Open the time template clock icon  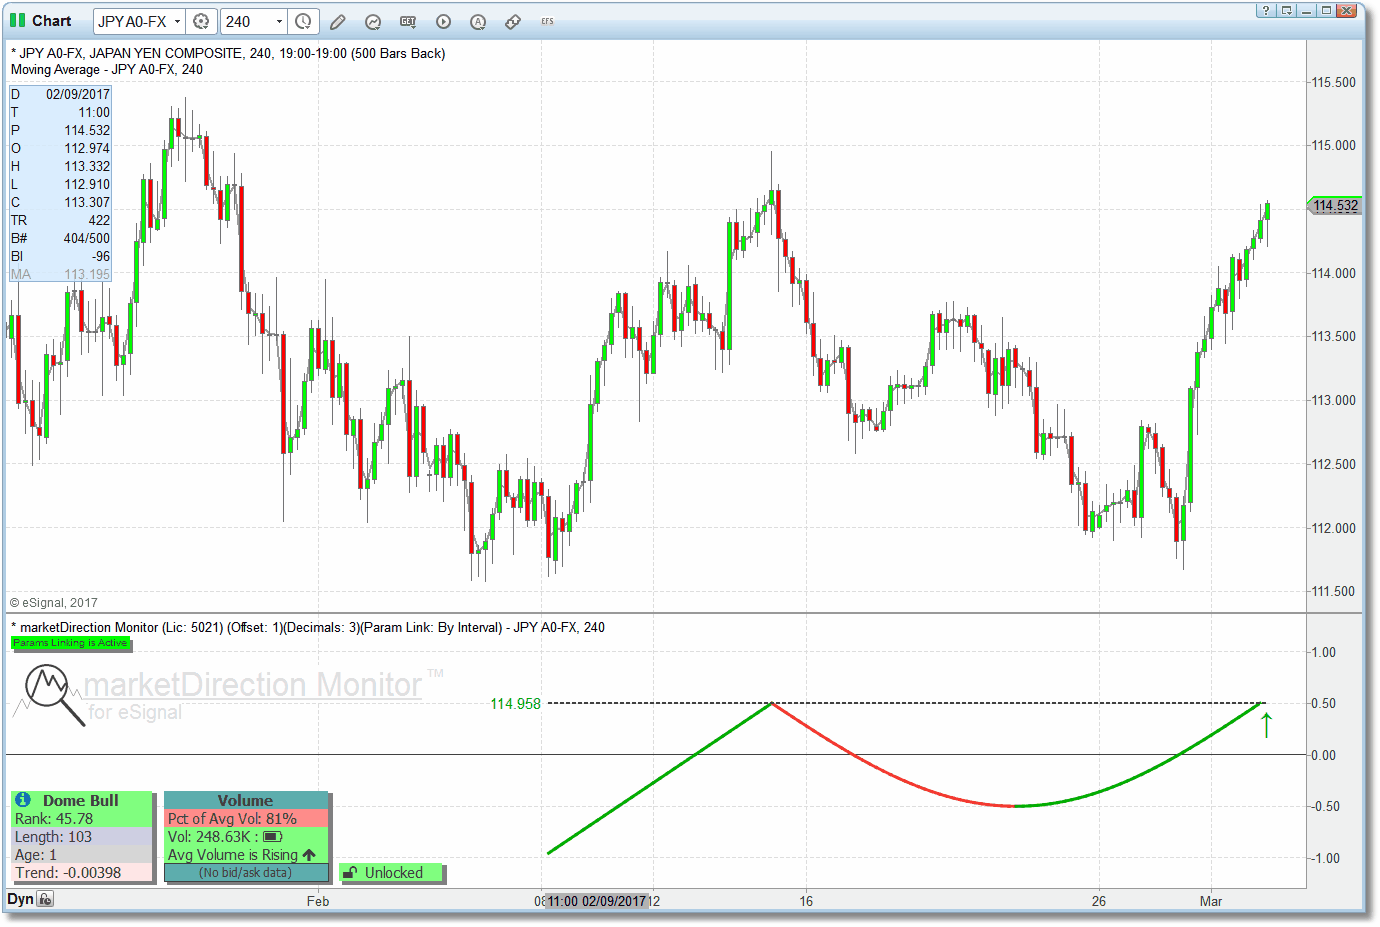(x=303, y=21)
